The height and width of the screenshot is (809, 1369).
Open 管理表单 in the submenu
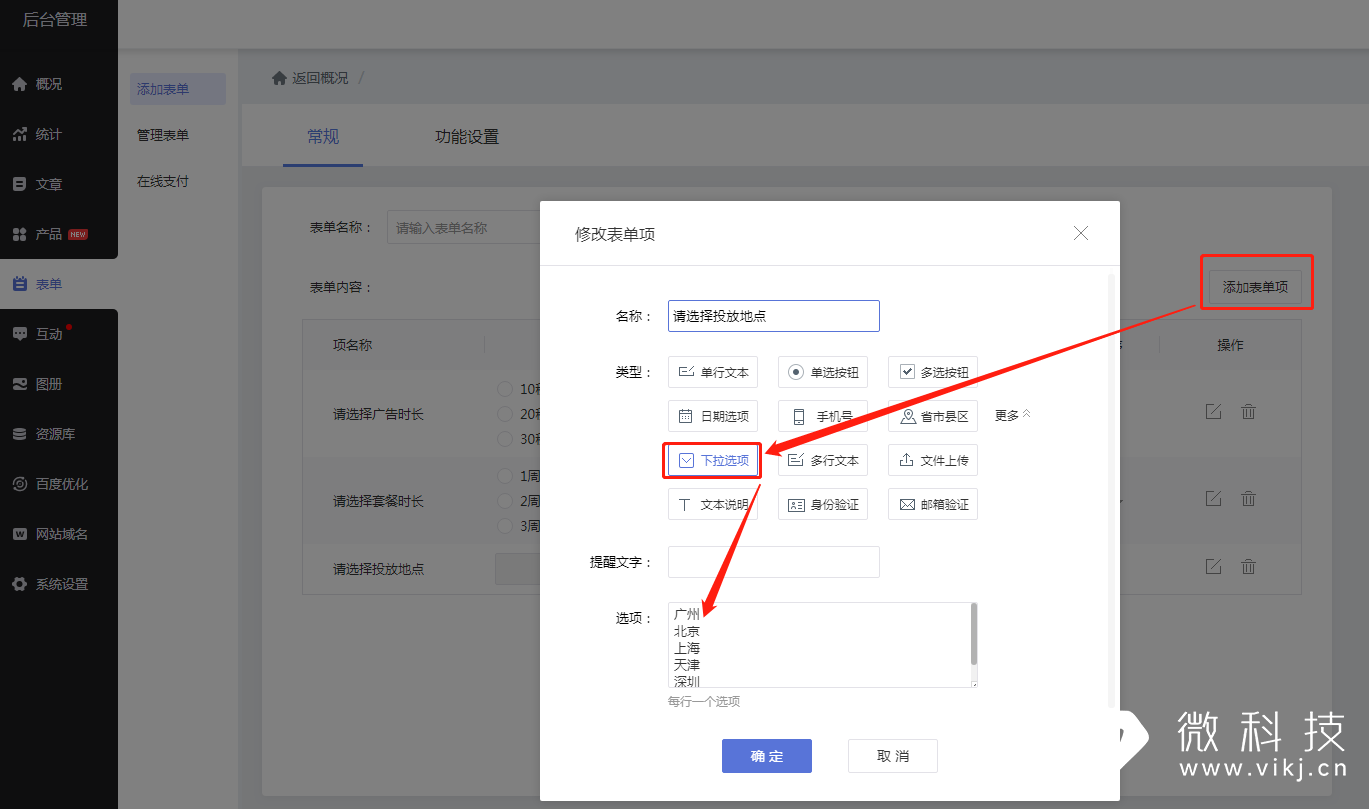point(163,135)
